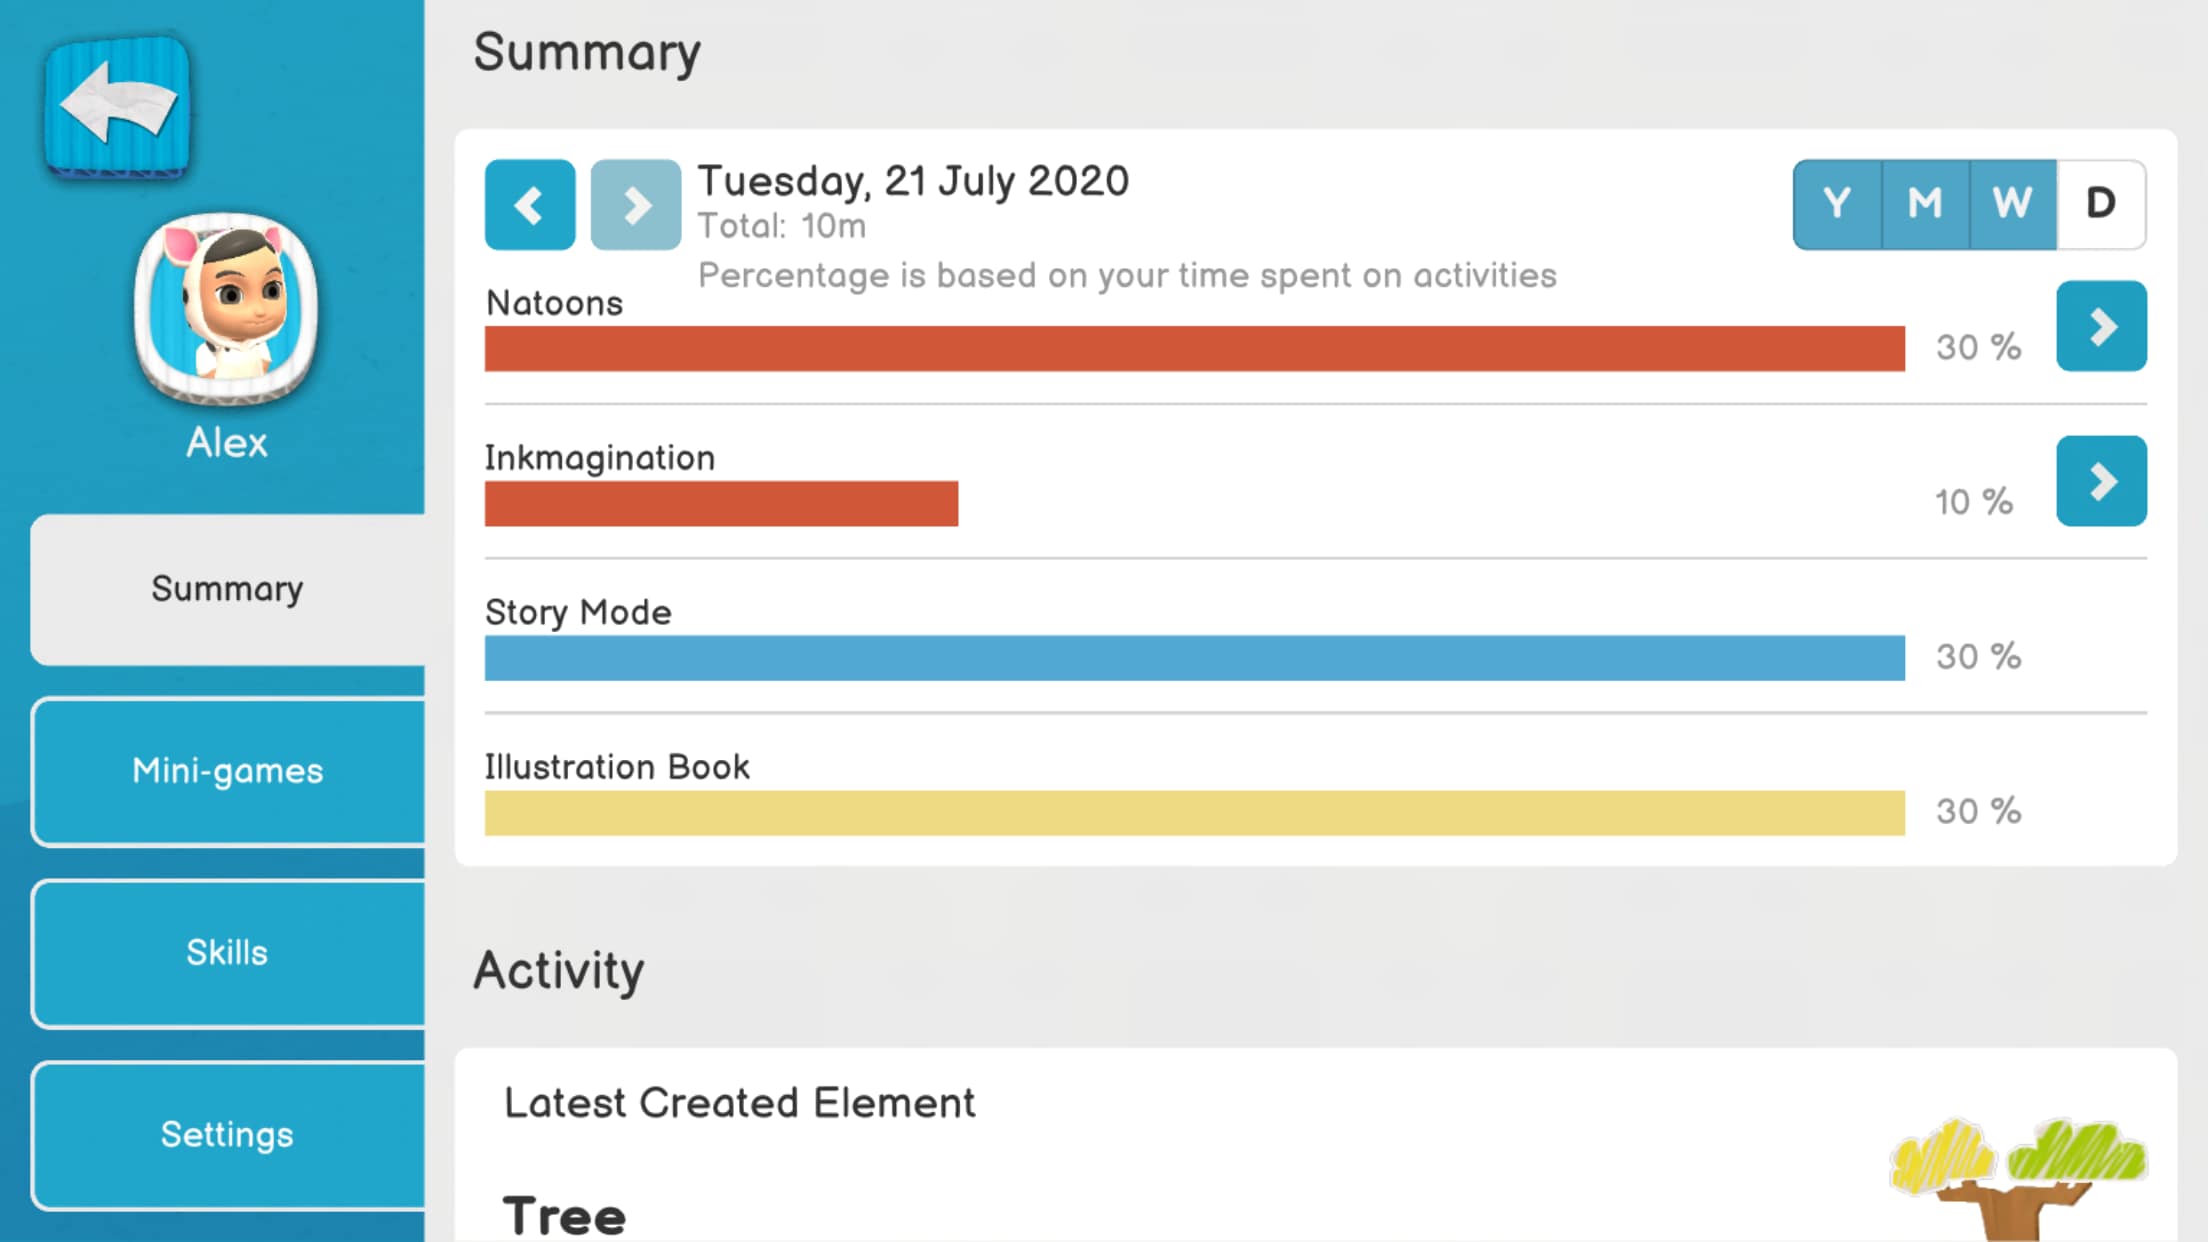The image size is (2208, 1242).
Task: Switch summary view to Monthly with M toggle
Action: point(1924,203)
